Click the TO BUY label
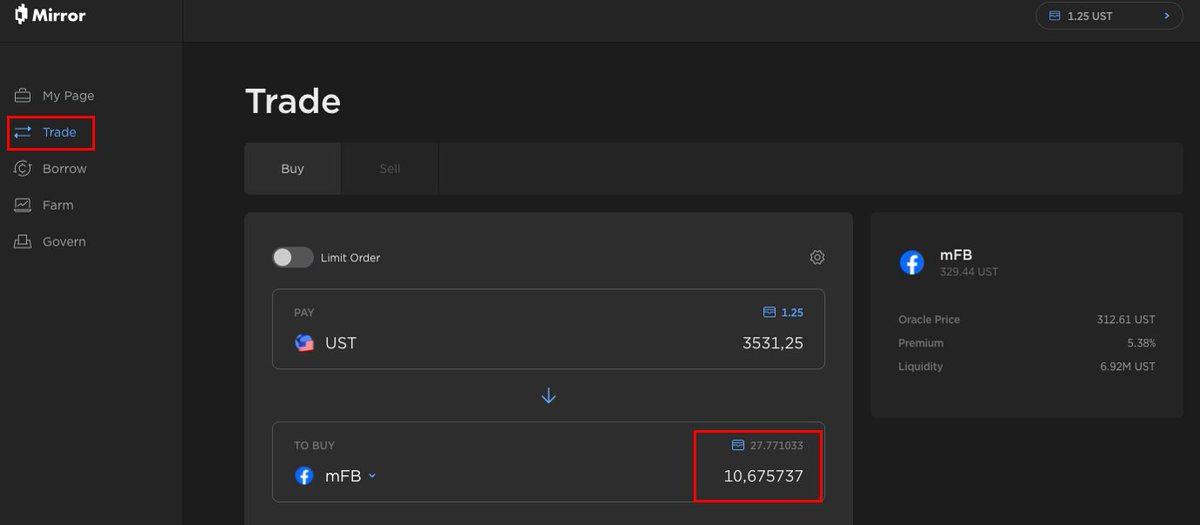 (x=314, y=445)
